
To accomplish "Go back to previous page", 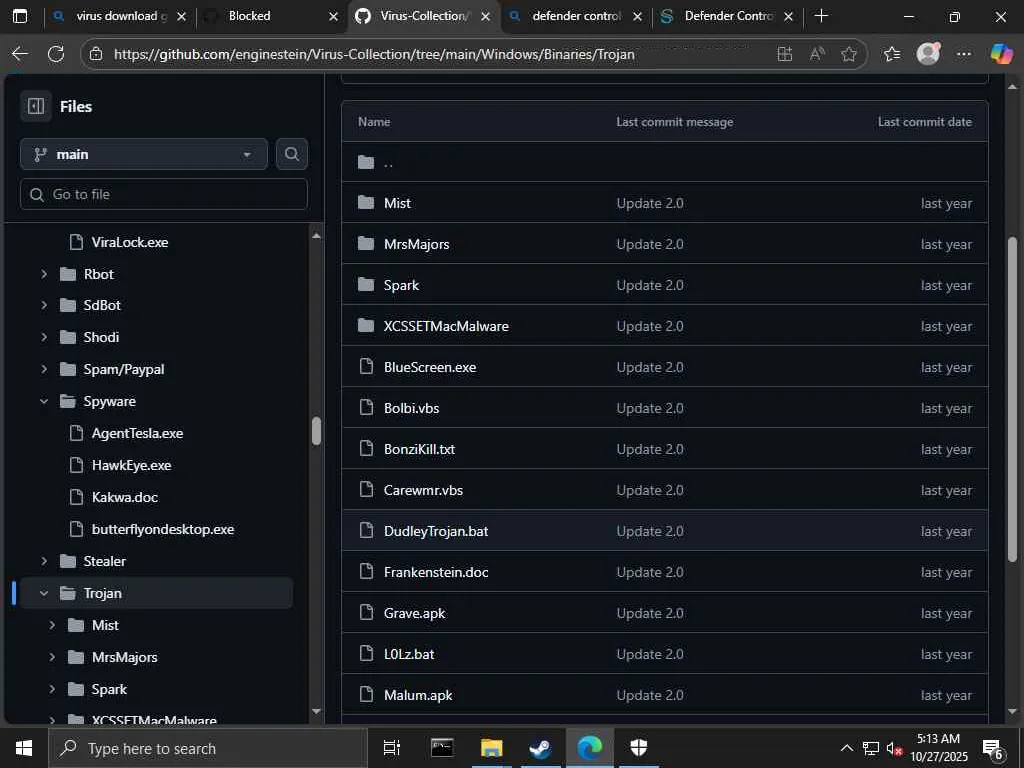I will 20,54.
